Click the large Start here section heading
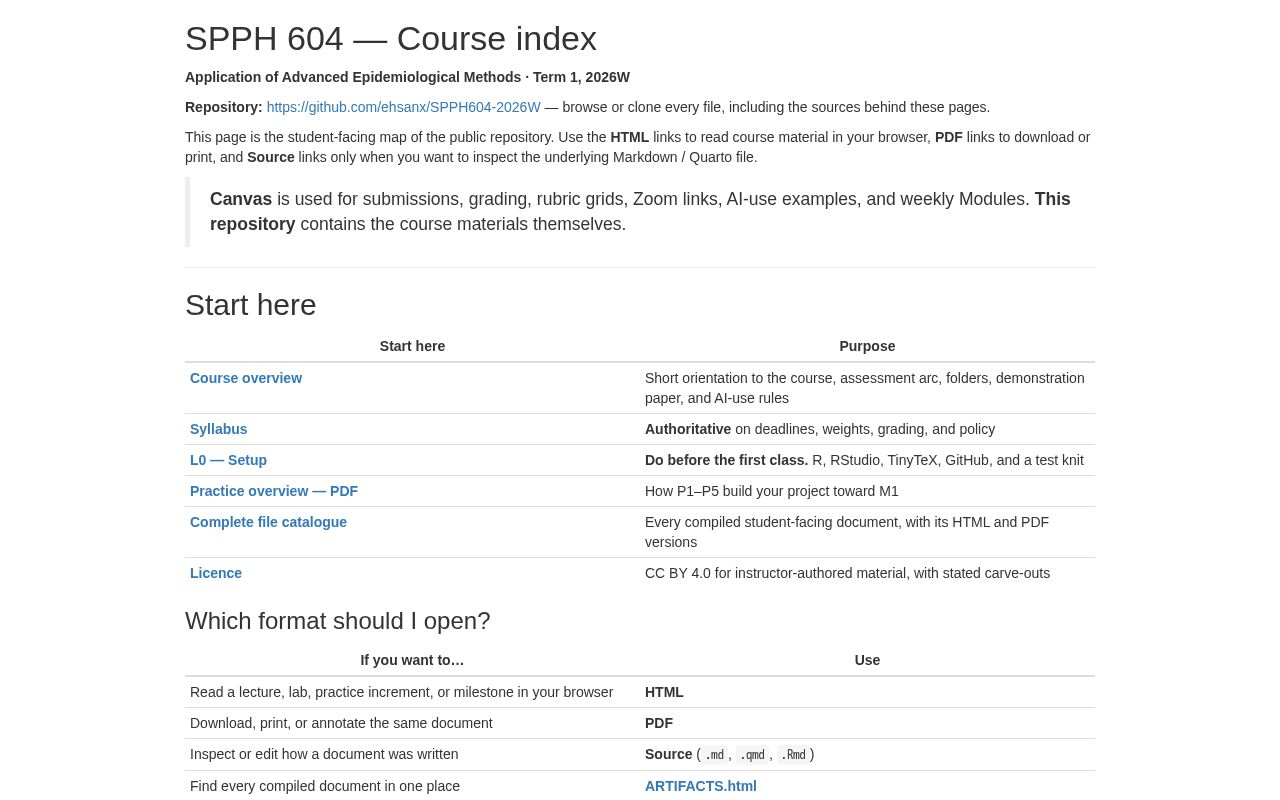 coord(251,304)
